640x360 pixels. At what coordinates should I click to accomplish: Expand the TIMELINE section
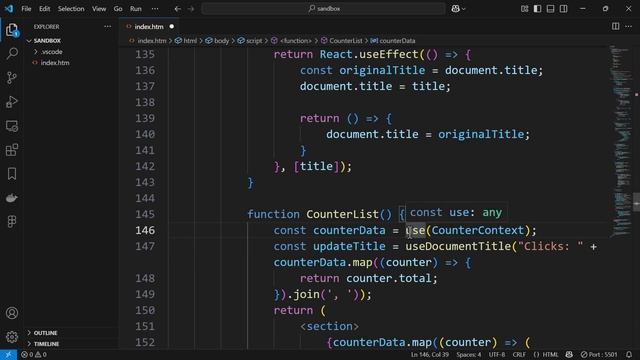point(46,344)
